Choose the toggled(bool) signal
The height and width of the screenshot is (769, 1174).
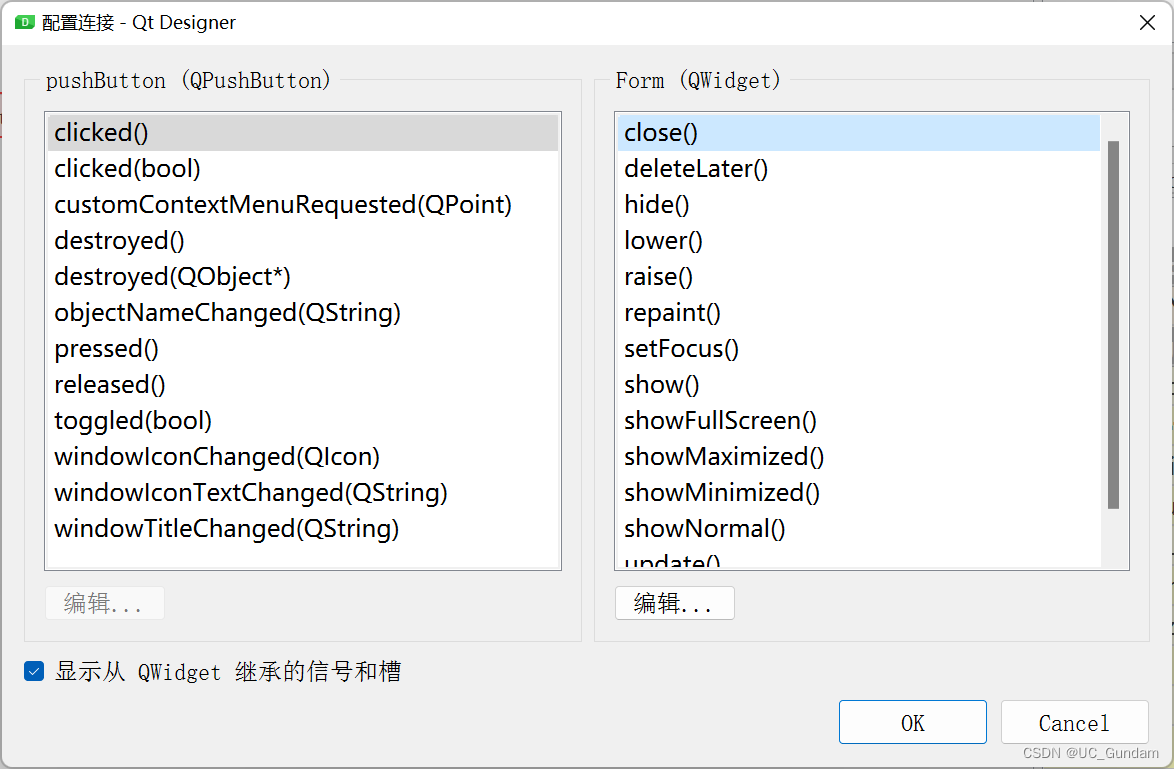302,420
